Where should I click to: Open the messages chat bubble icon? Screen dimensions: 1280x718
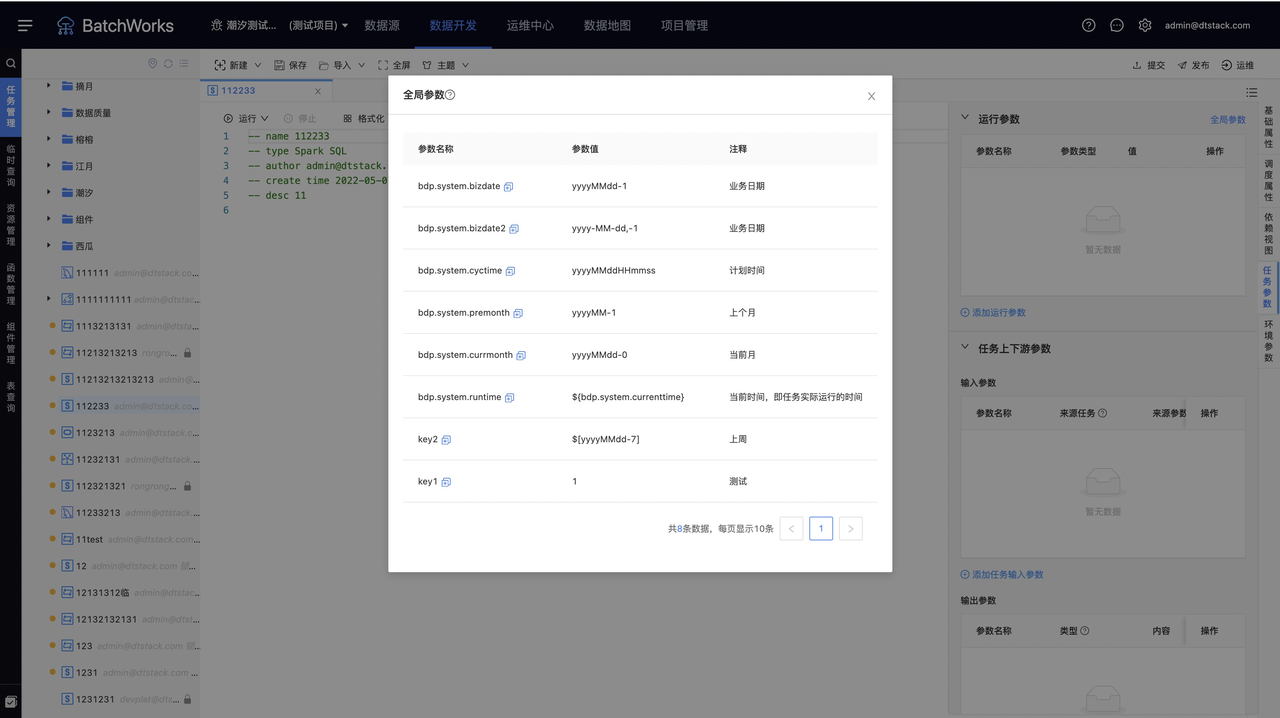pyautogui.click(x=1117, y=25)
